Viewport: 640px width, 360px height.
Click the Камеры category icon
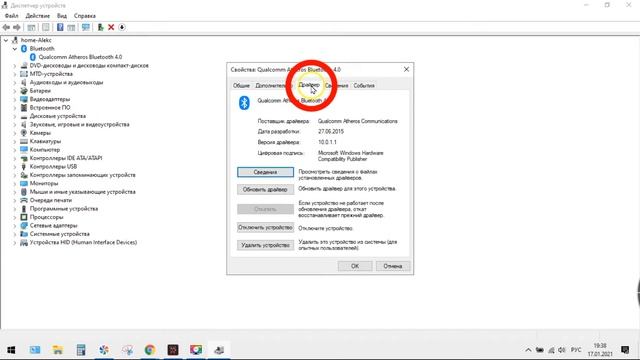(x=24, y=133)
